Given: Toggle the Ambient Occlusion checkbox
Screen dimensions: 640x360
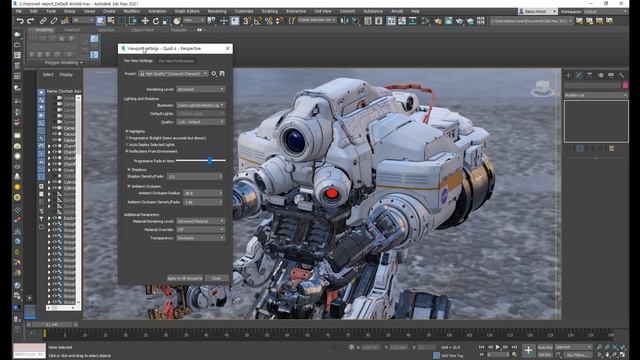Looking at the screenshot, I should pos(129,186).
